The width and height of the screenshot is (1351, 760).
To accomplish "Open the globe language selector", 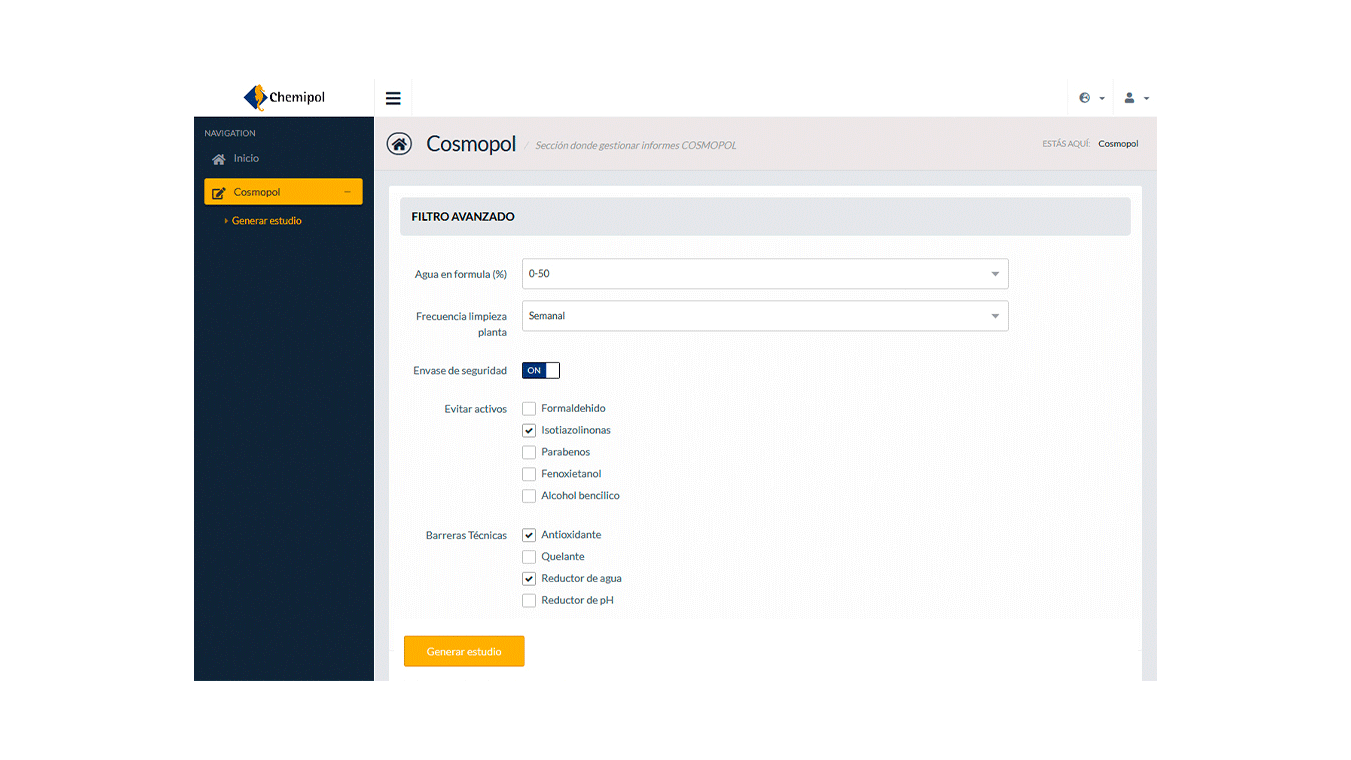I will tap(1091, 98).
